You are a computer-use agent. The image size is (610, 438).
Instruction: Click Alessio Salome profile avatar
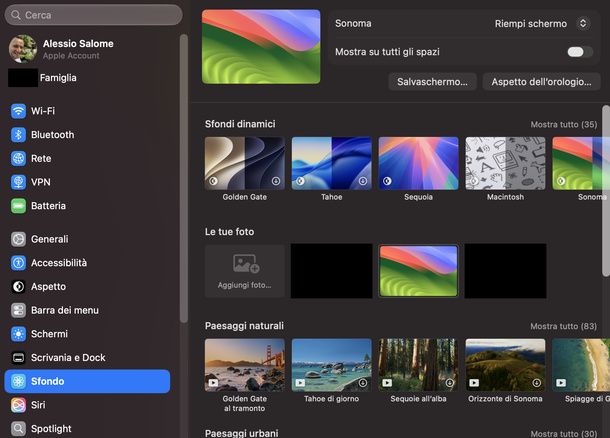click(23, 49)
